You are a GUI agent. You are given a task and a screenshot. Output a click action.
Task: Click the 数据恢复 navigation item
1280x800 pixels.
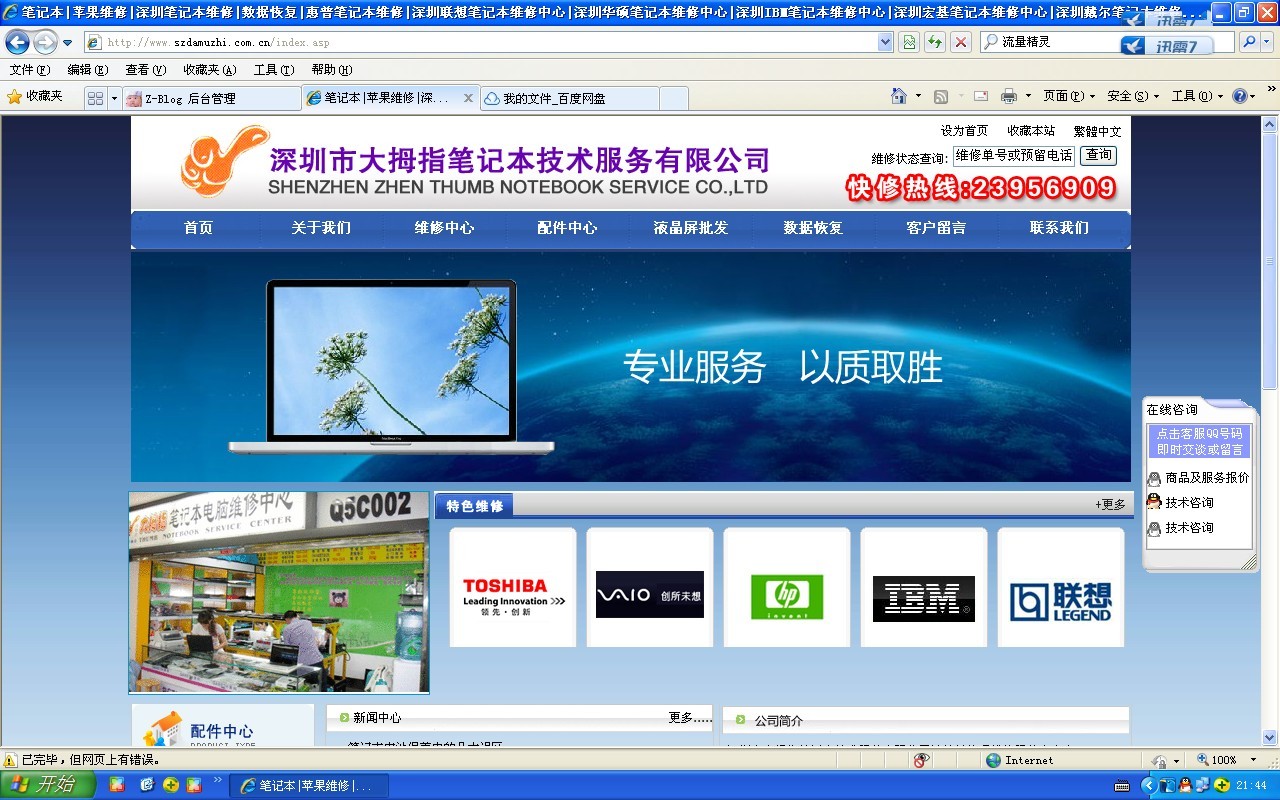click(813, 228)
